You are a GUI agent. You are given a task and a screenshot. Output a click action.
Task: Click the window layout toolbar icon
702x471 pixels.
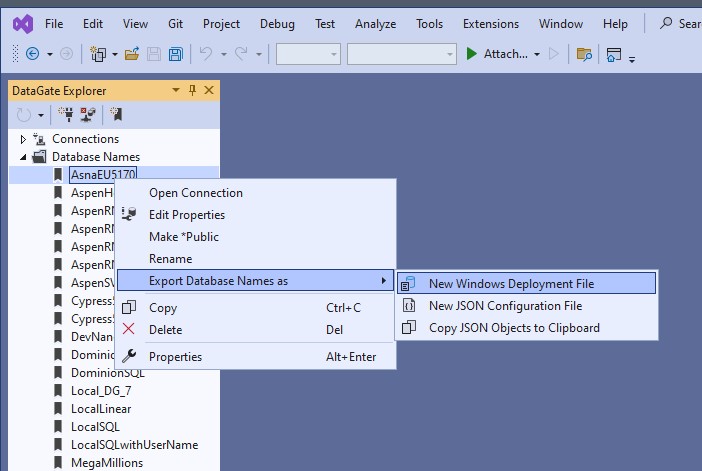pos(613,55)
